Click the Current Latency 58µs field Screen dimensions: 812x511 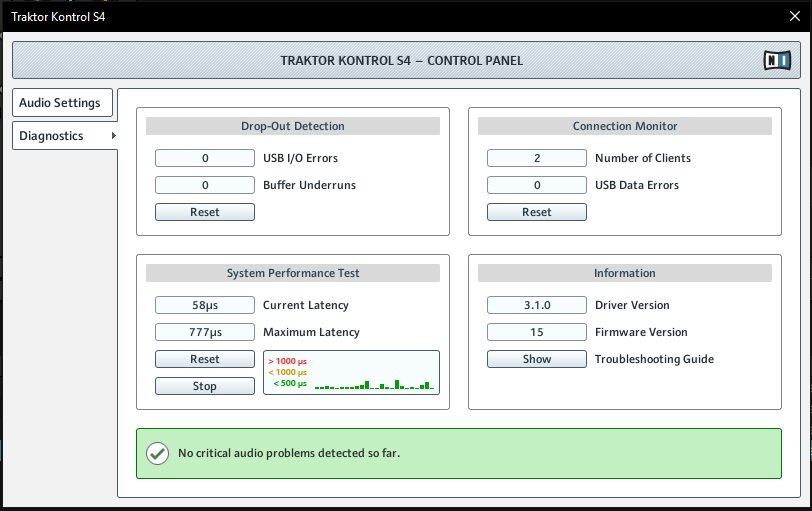click(x=205, y=305)
